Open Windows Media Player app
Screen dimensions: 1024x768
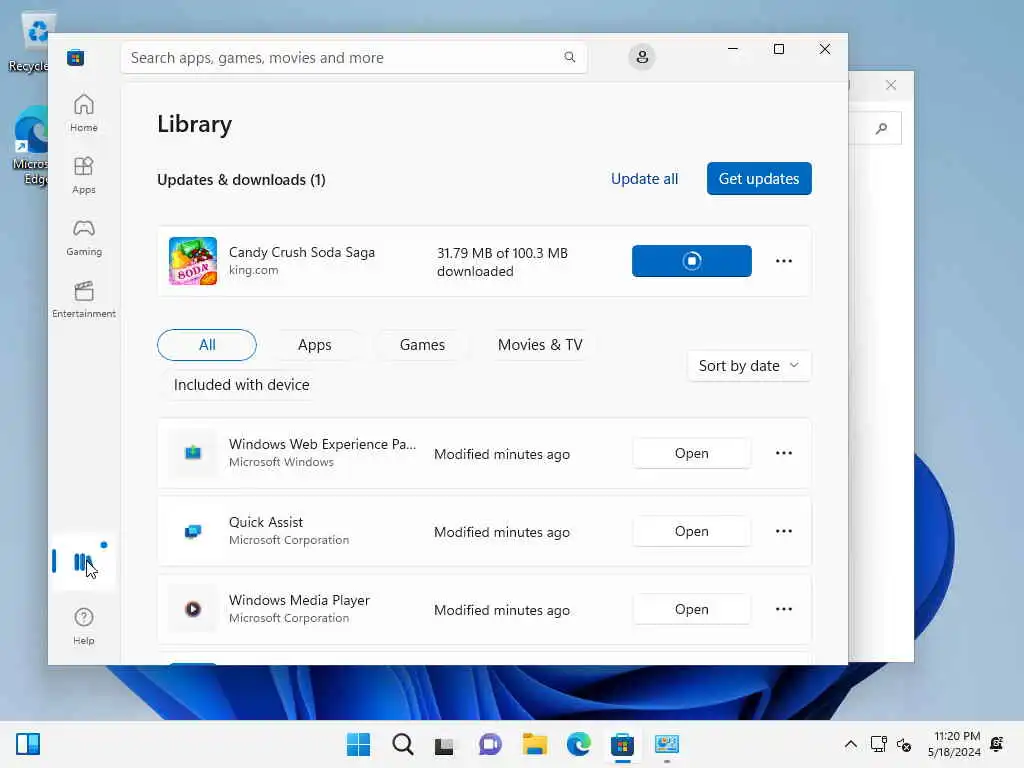click(x=692, y=609)
